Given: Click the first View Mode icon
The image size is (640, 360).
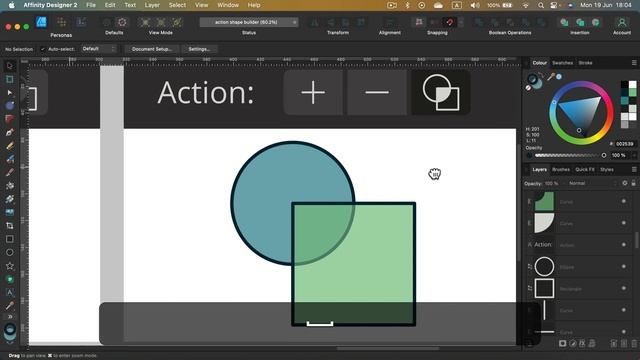Looking at the screenshot, I should pos(145,22).
